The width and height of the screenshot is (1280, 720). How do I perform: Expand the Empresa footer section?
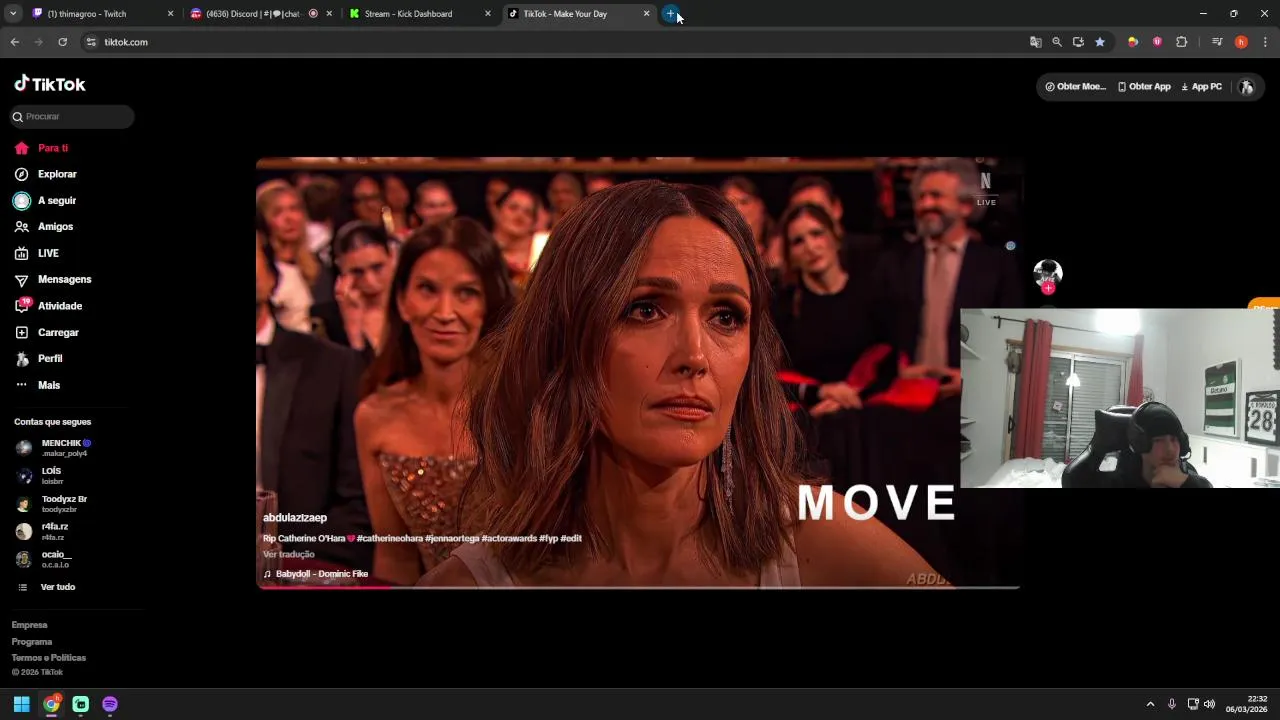tap(29, 625)
